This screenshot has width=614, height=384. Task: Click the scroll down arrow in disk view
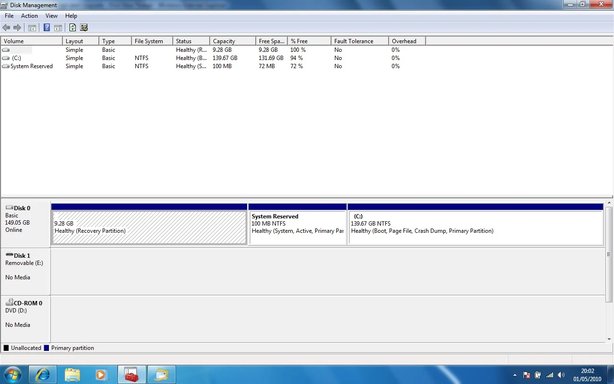click(x=609, y=339)
